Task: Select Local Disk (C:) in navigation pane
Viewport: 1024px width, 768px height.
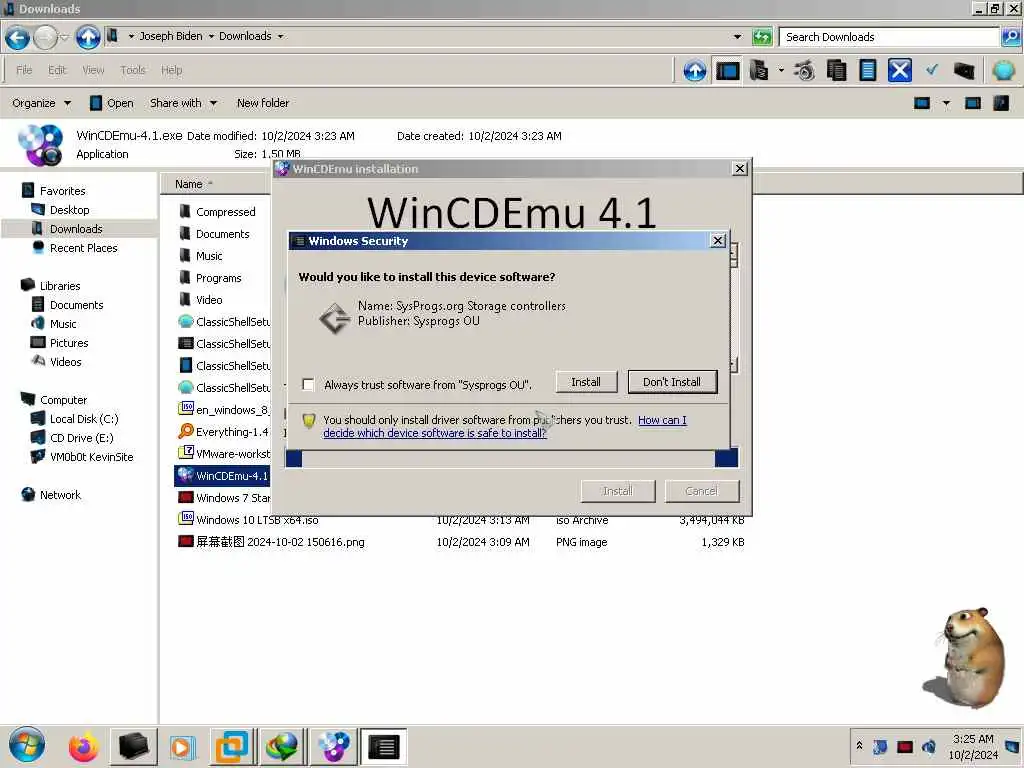Action: [84, 419]
